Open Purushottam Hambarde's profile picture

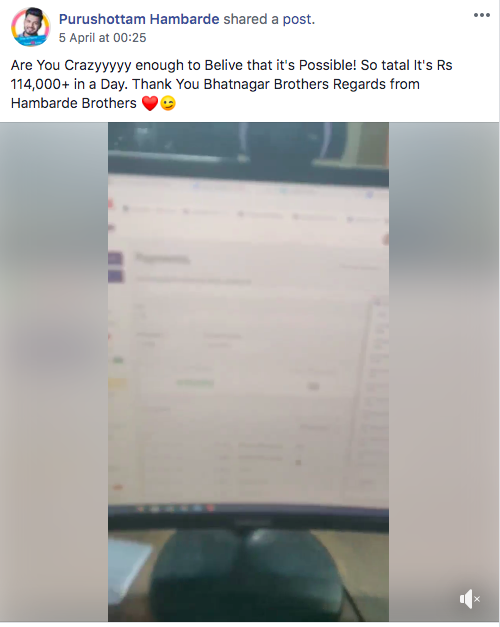[31, 27]
